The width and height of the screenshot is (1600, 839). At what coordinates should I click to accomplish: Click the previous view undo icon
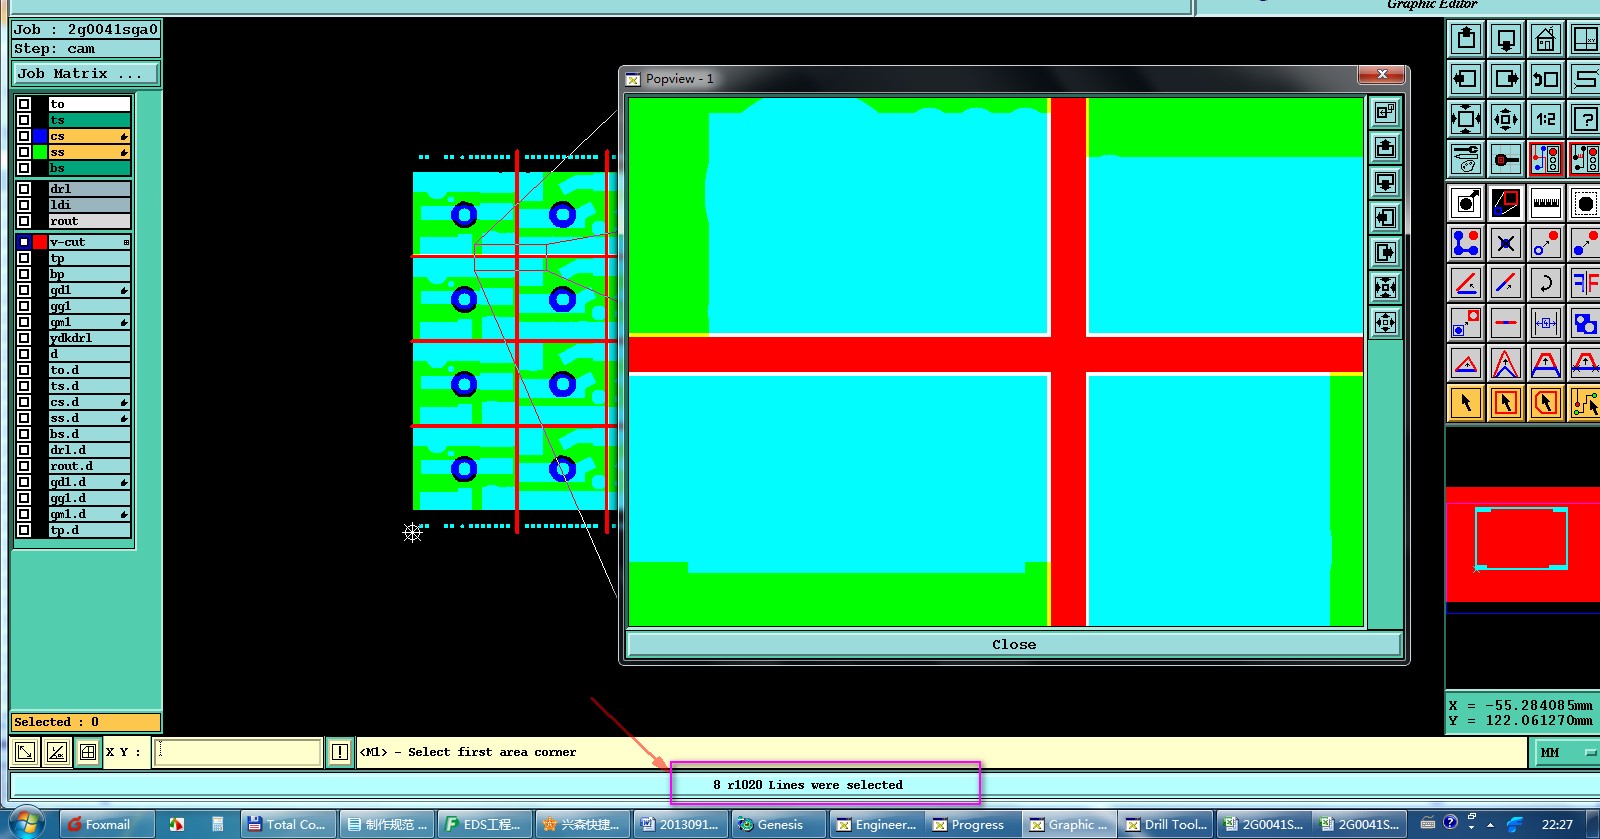[x=1546, y=79]
